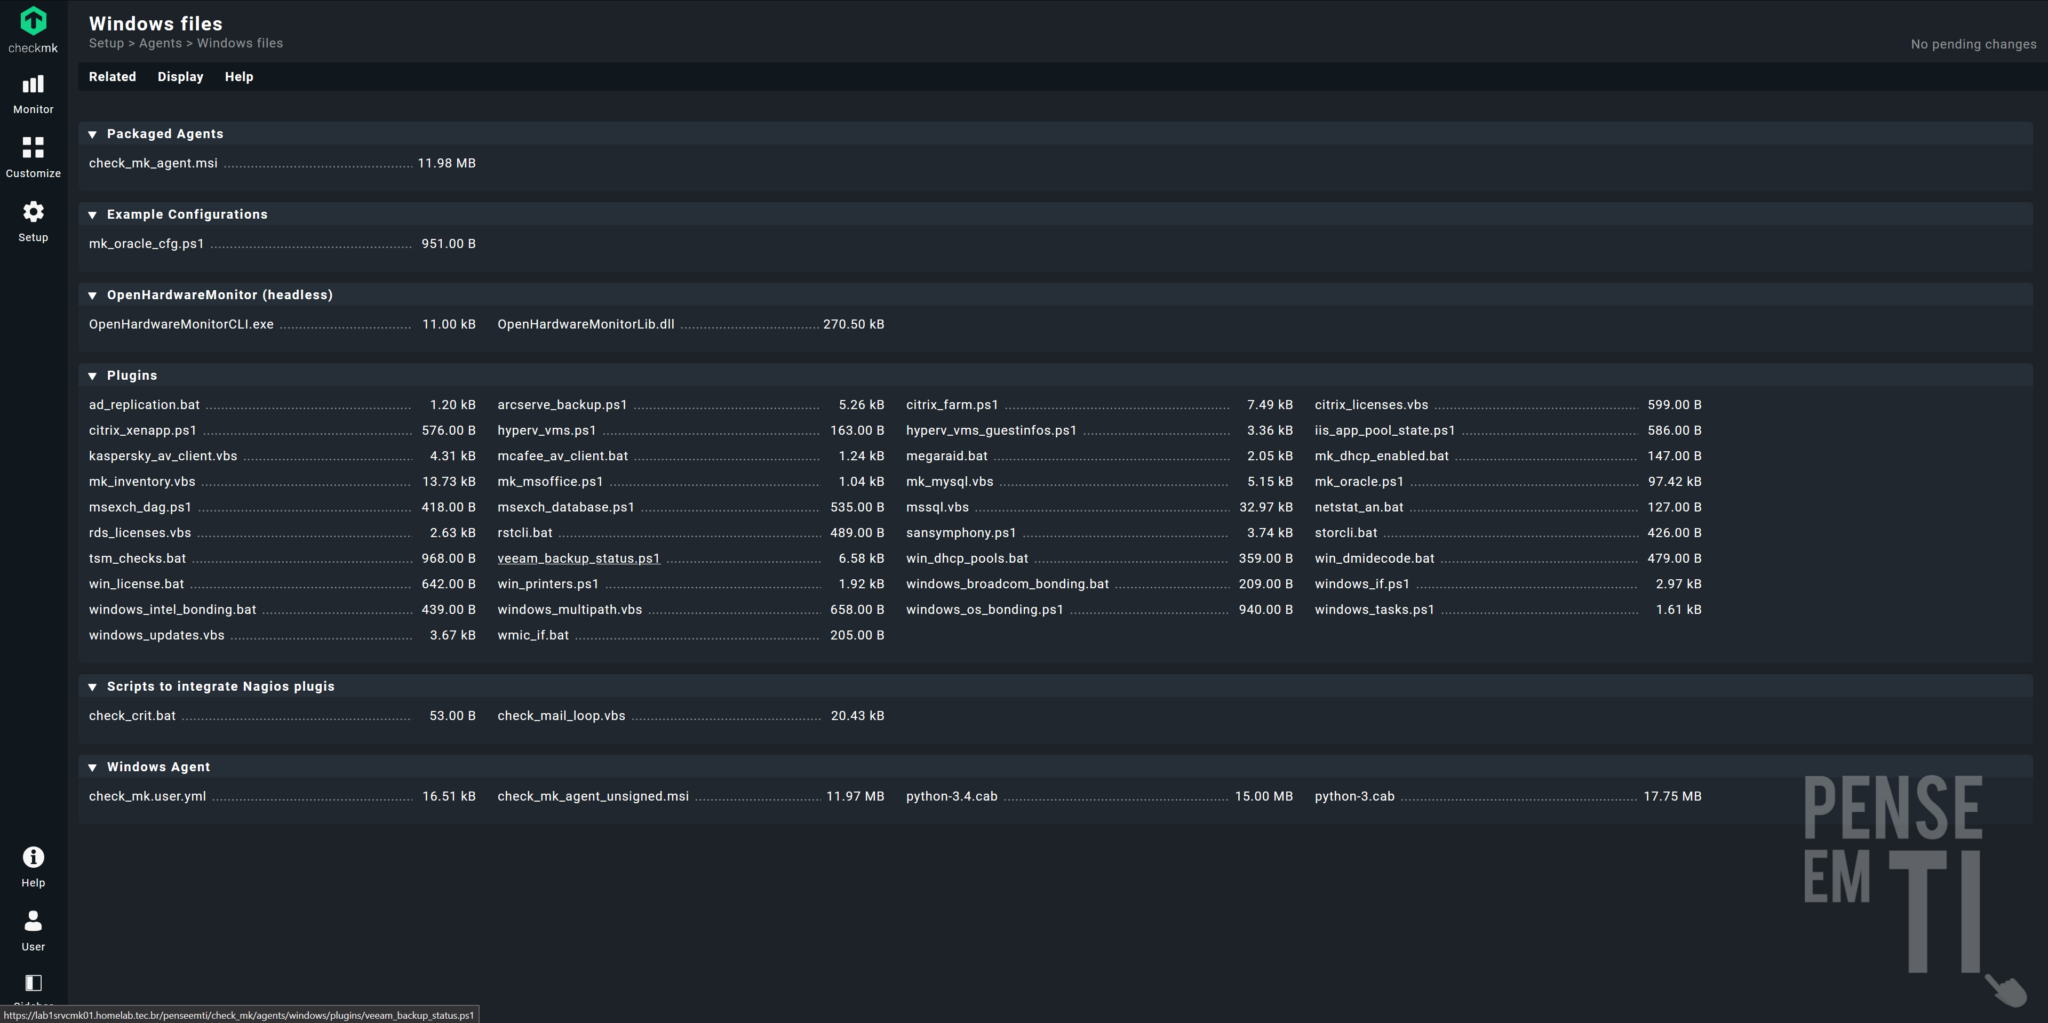Toggle the Sidebar icon at bottom left
This screenshot has height=1023, width=2048.
coord(32,981)
